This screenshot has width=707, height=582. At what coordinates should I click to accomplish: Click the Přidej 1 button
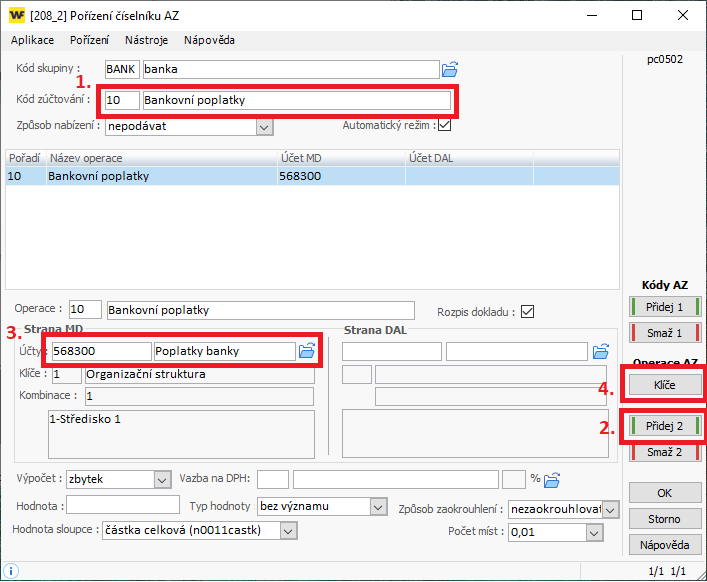(665, 307)
